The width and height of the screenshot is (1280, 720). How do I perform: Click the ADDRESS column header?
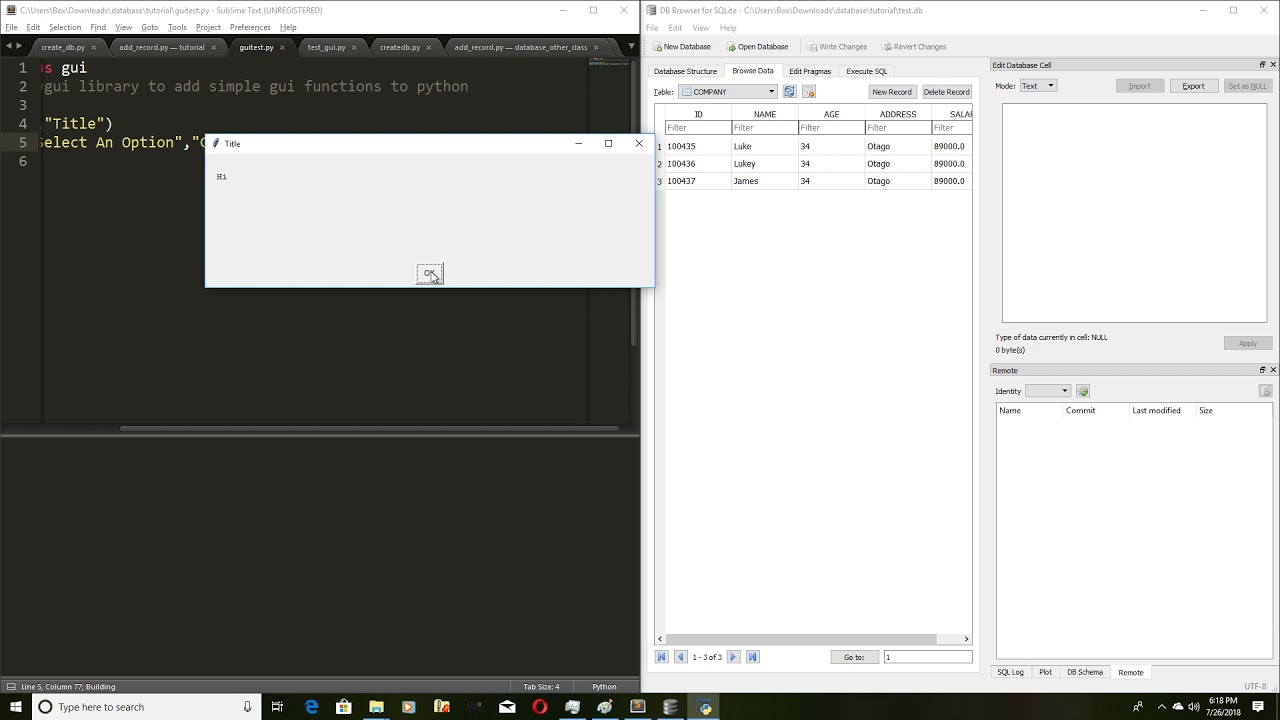[x=898, y=114]
